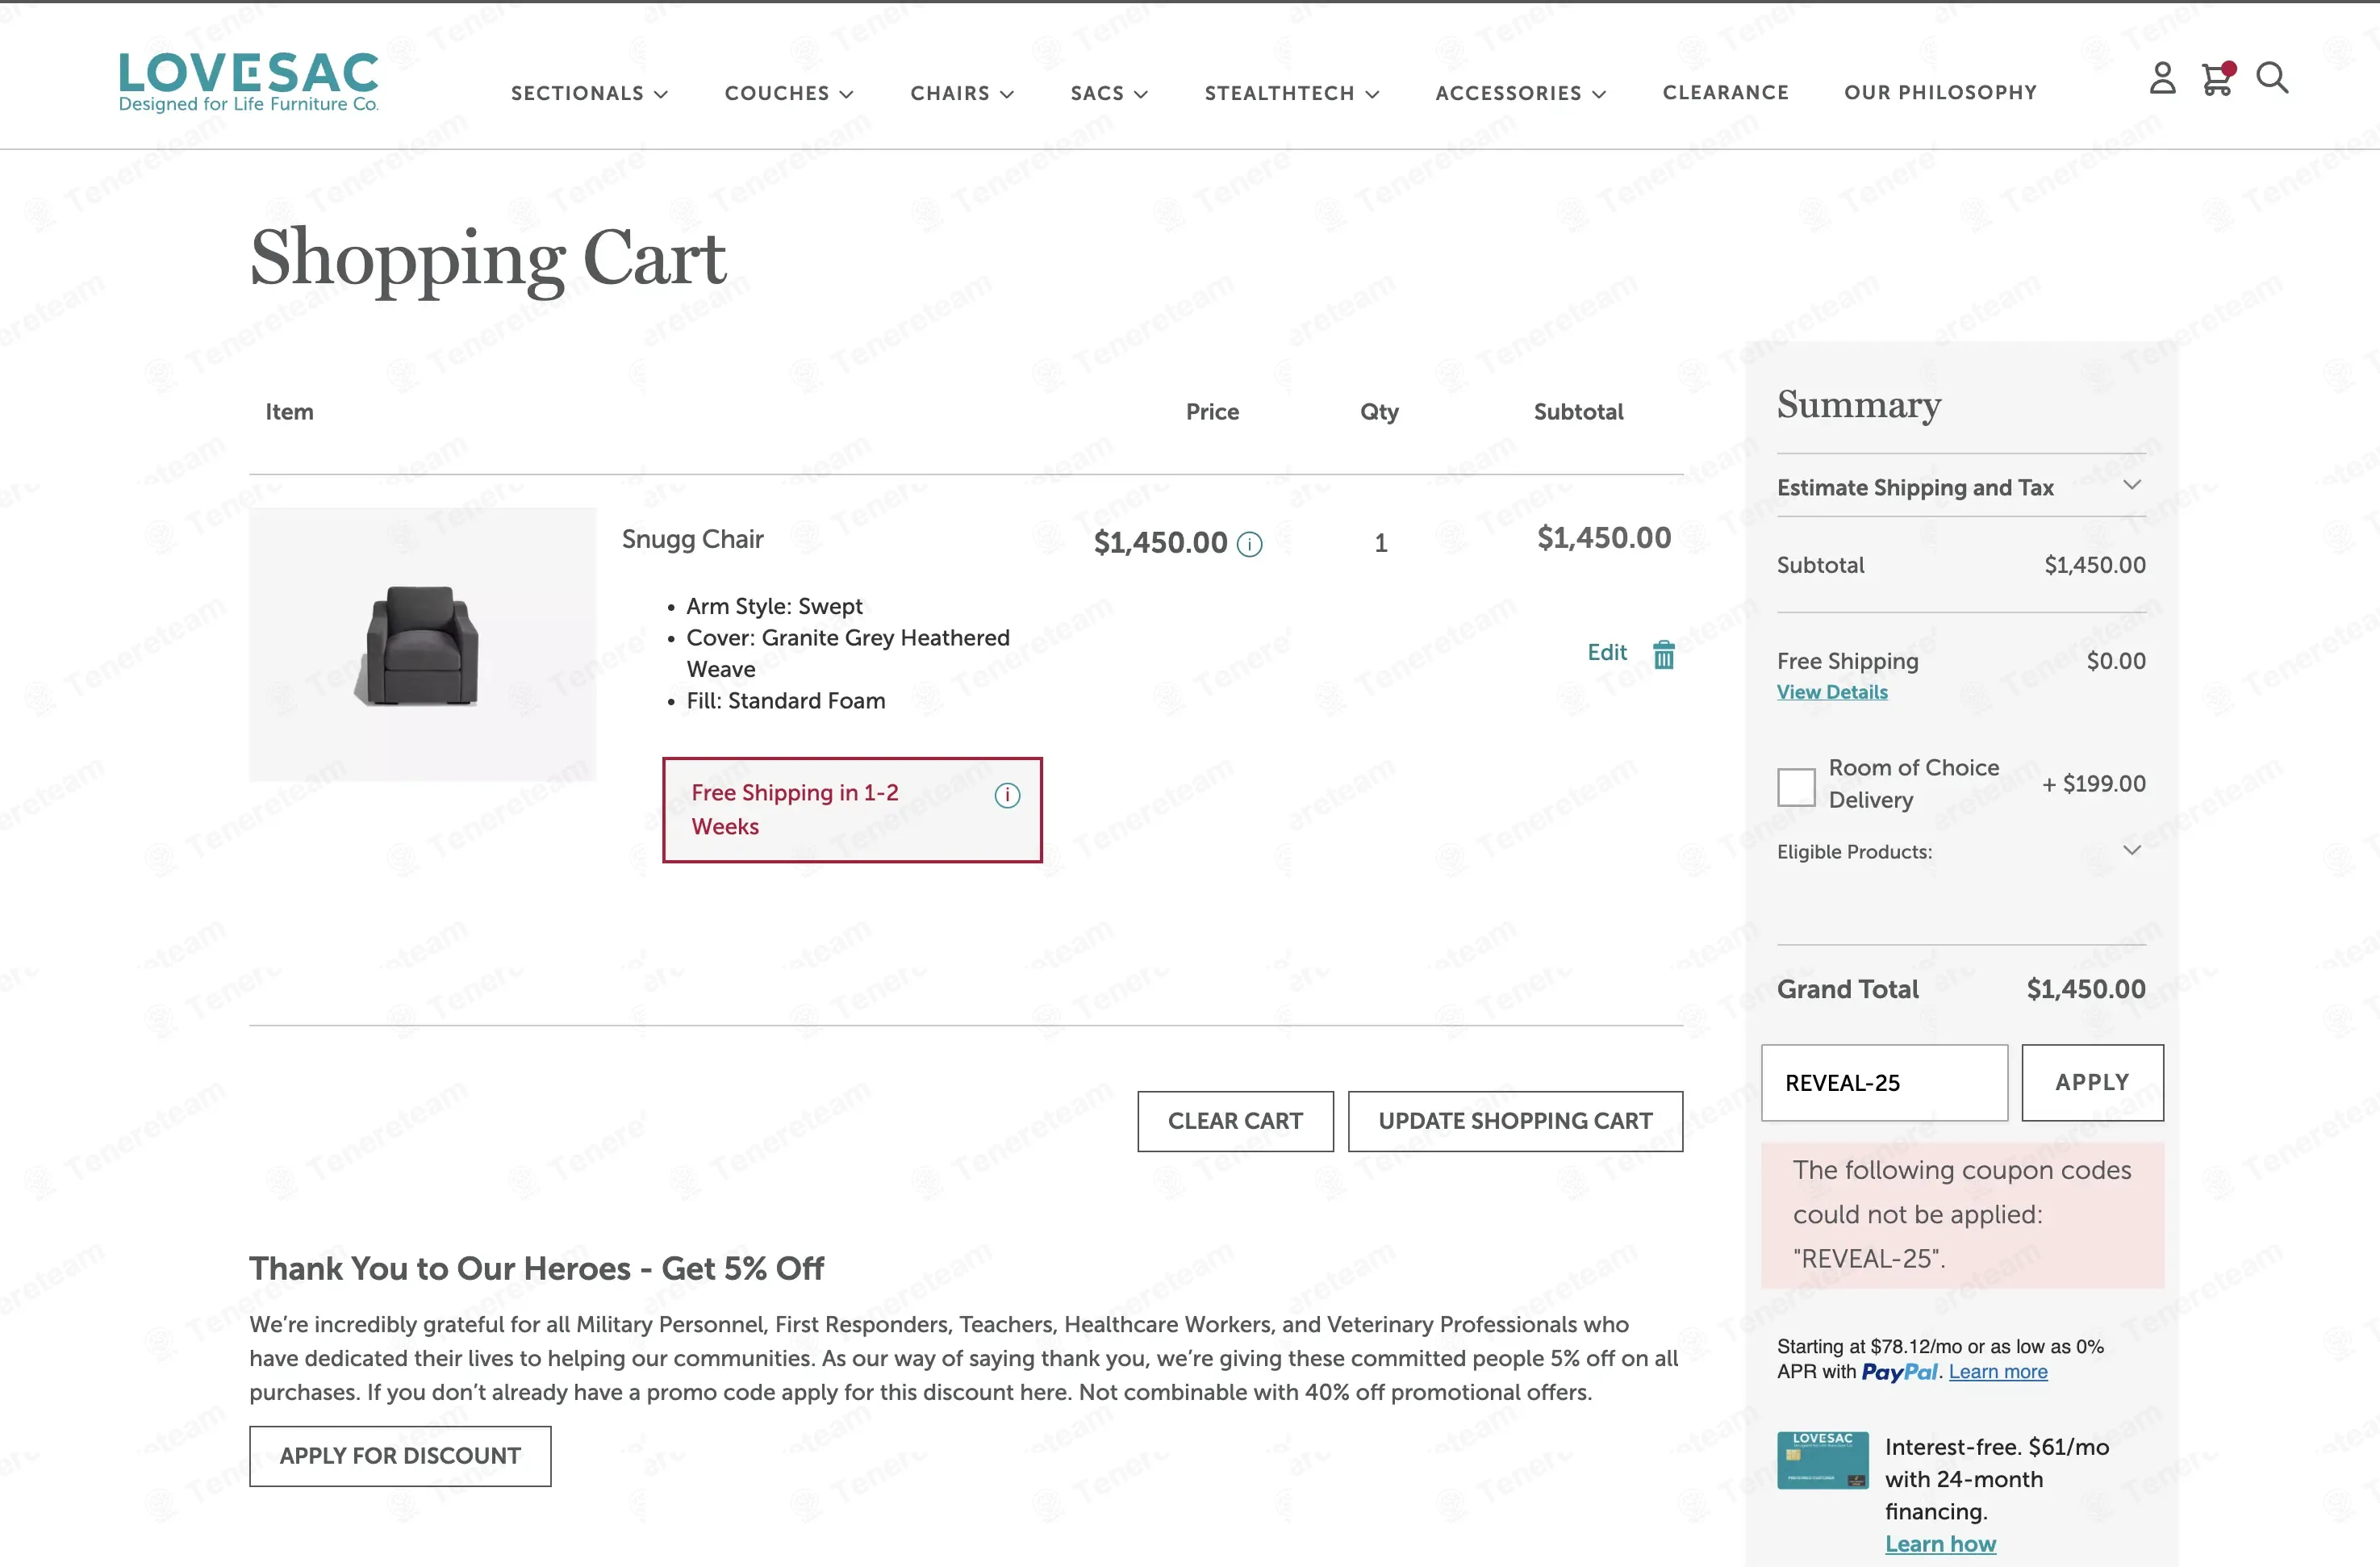Open the account profile icon

[x=2162, y=78]
